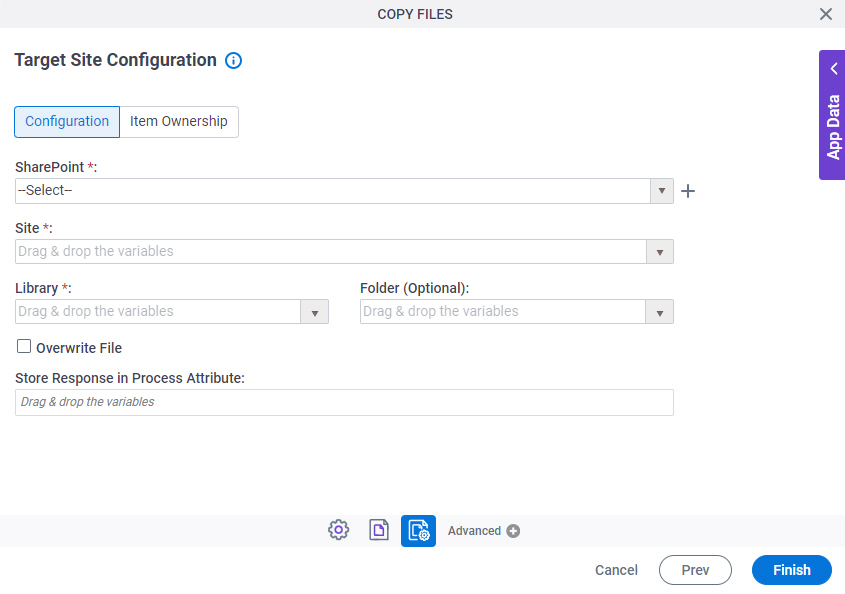The width and height of the screenshot is (845, 594).
Task: Close the Copy Files dialog
Action: pos(826,14)
